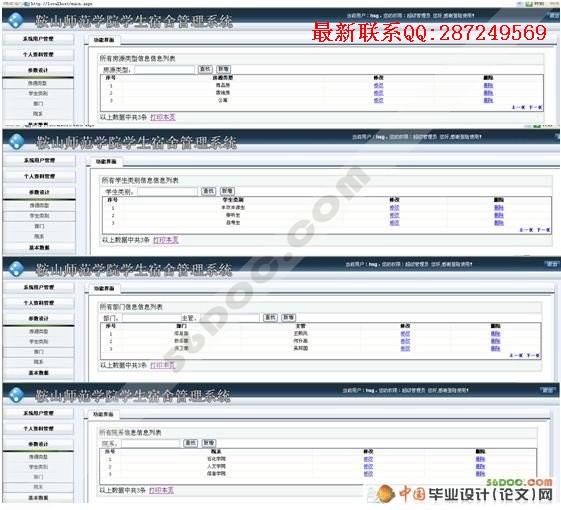
Task: Click 删除 for row 2 of the 房源类型 table
Action: [x=488, y=93]
